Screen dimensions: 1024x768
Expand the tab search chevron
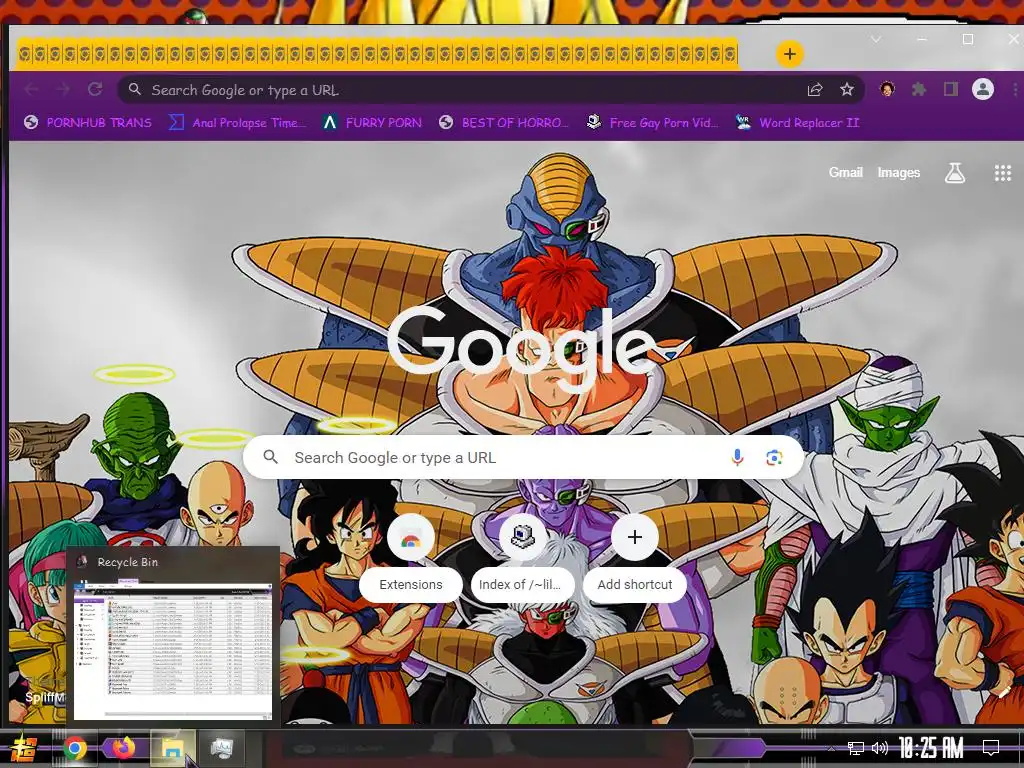tap(876, 39)
